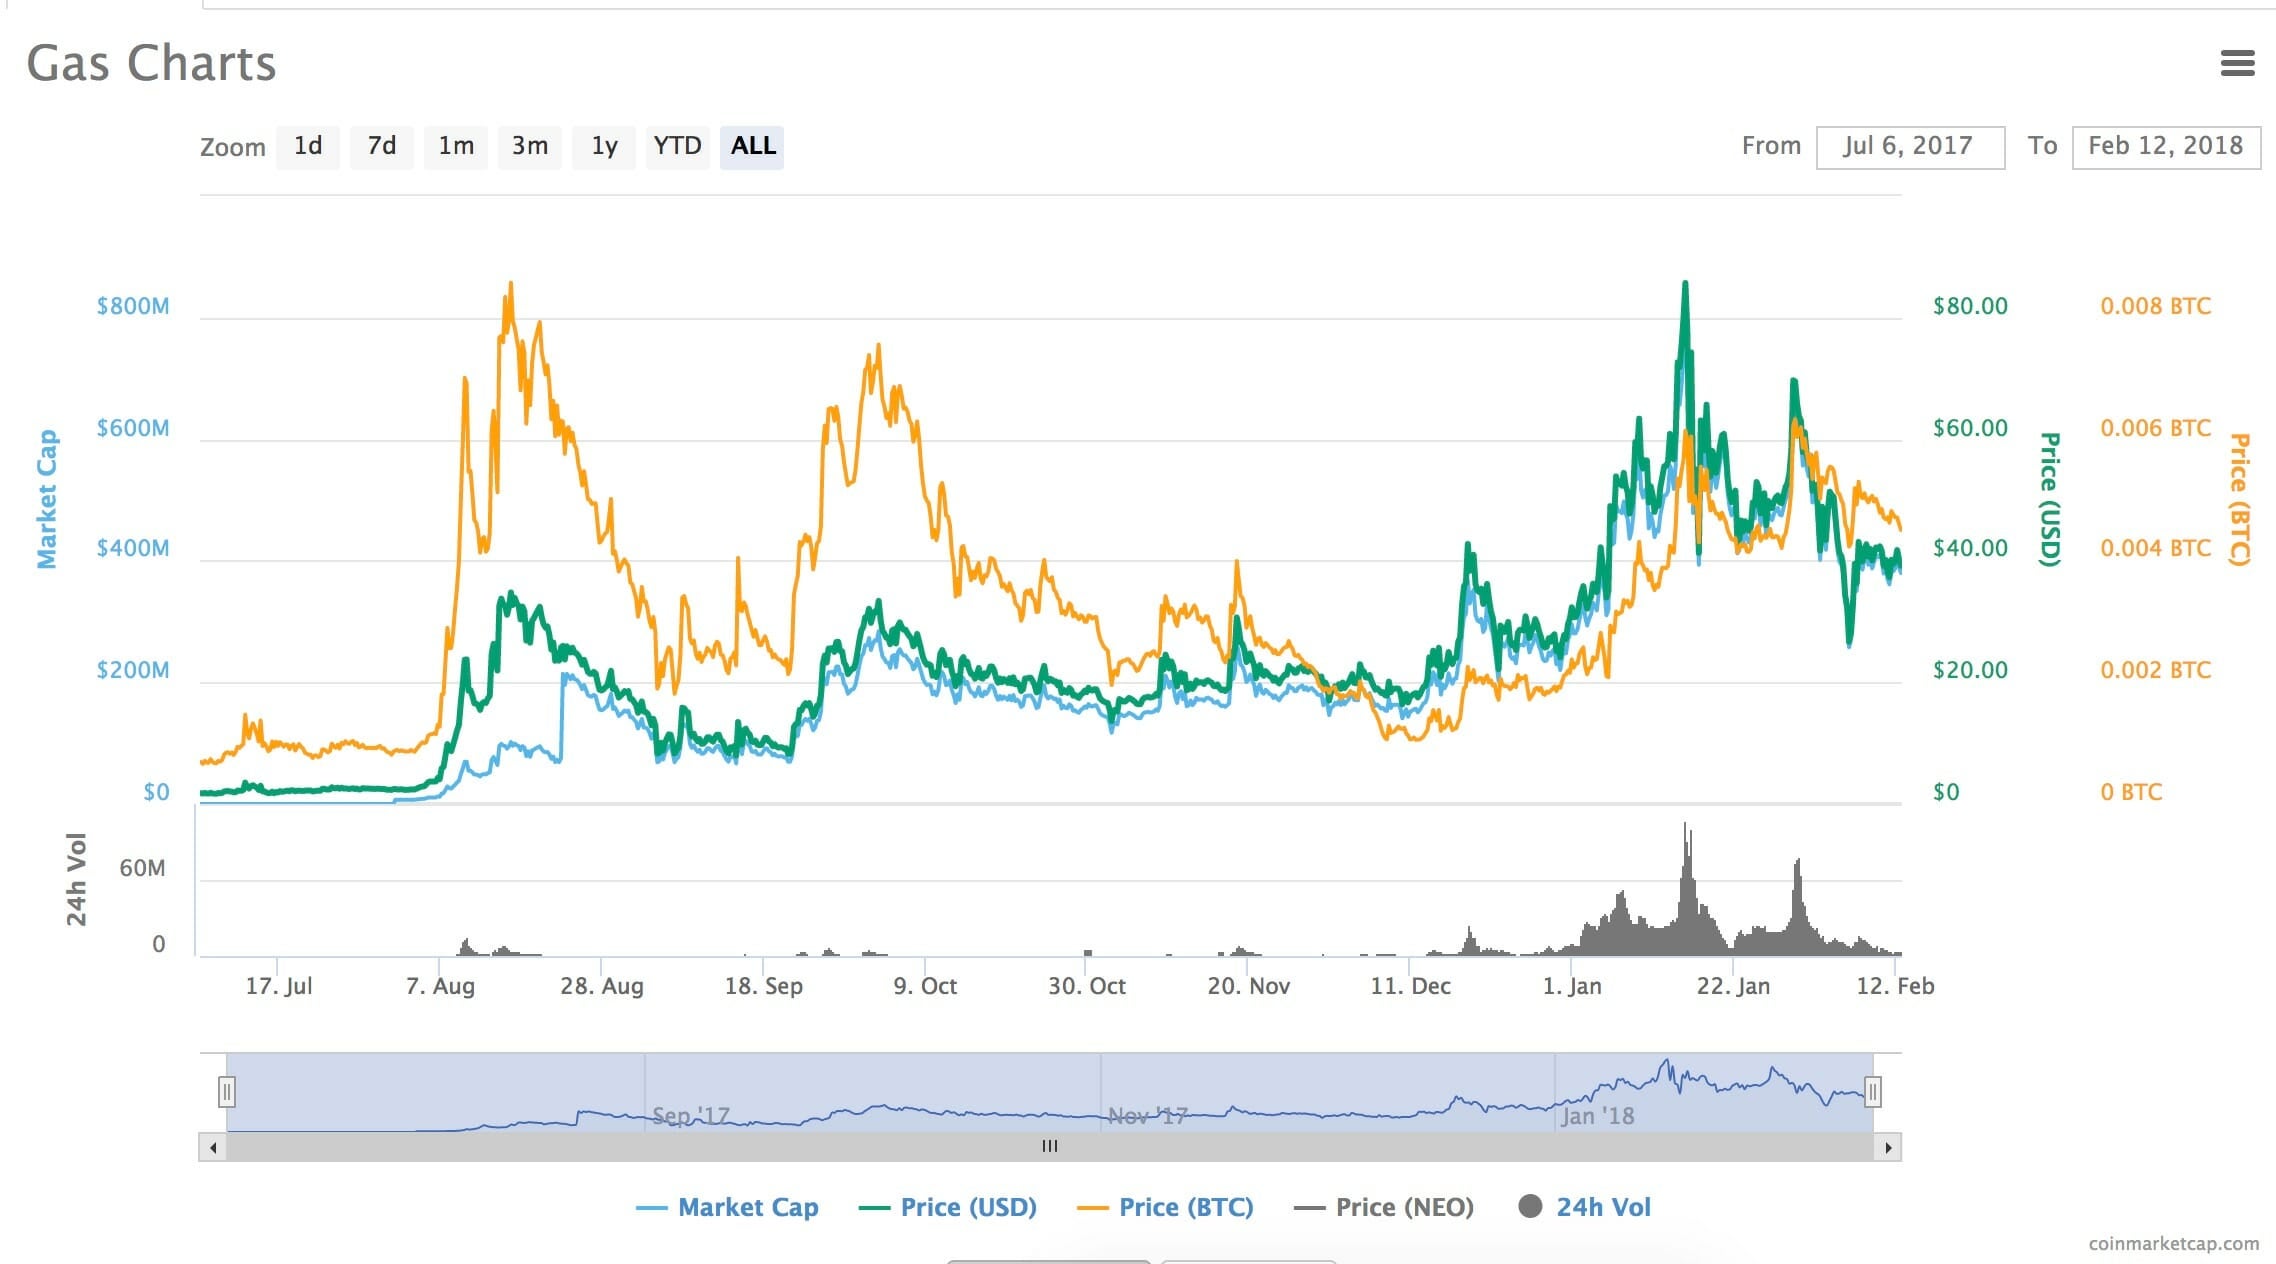The width and height of the screenshot is (2276, 1264).
Task: Select the YTD zoom option
Action: (x=678, y=146)
